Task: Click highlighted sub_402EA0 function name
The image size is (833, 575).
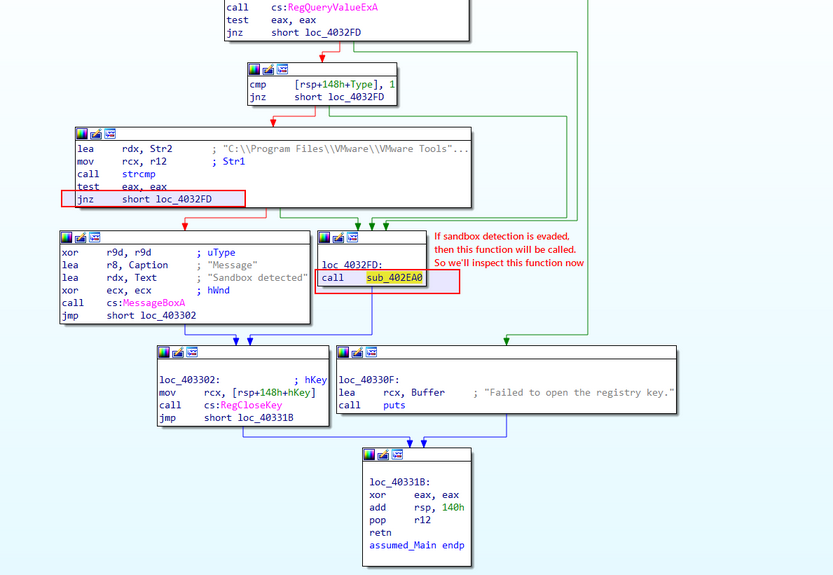Action: [394, 277]
